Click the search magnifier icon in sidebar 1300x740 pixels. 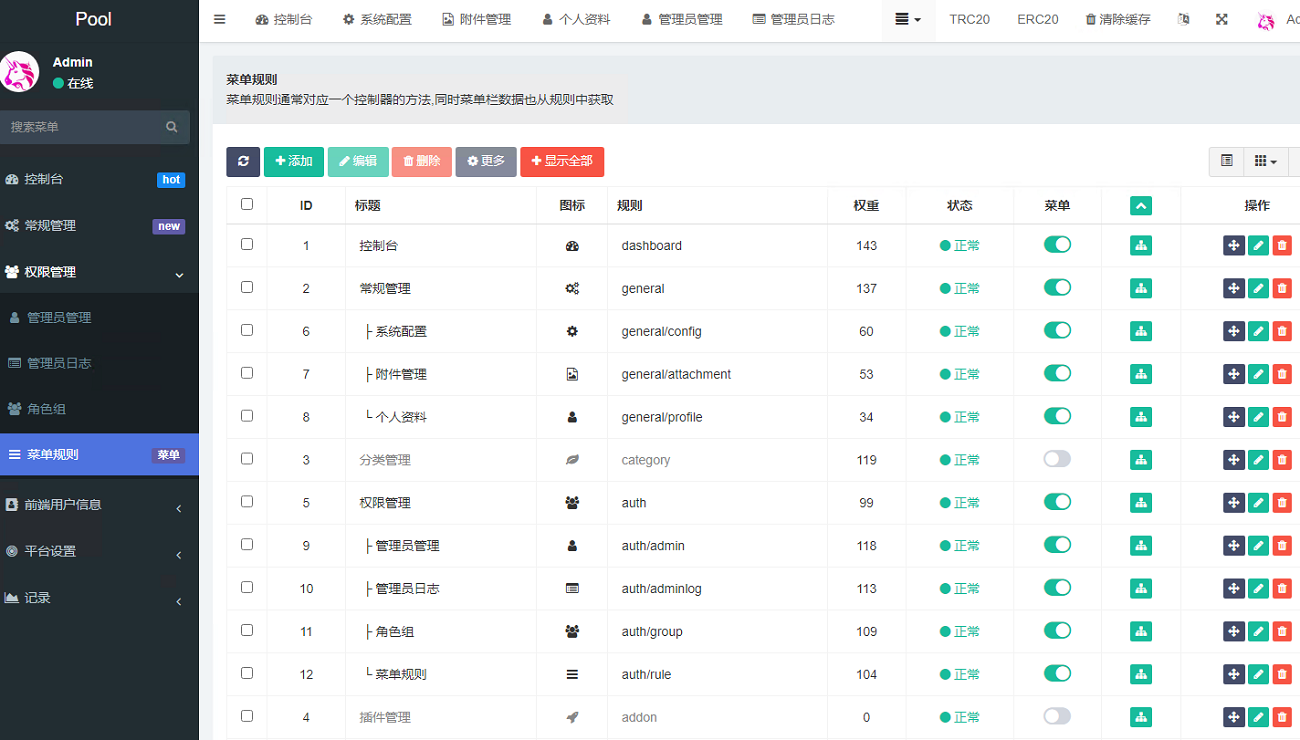(172, 127)
